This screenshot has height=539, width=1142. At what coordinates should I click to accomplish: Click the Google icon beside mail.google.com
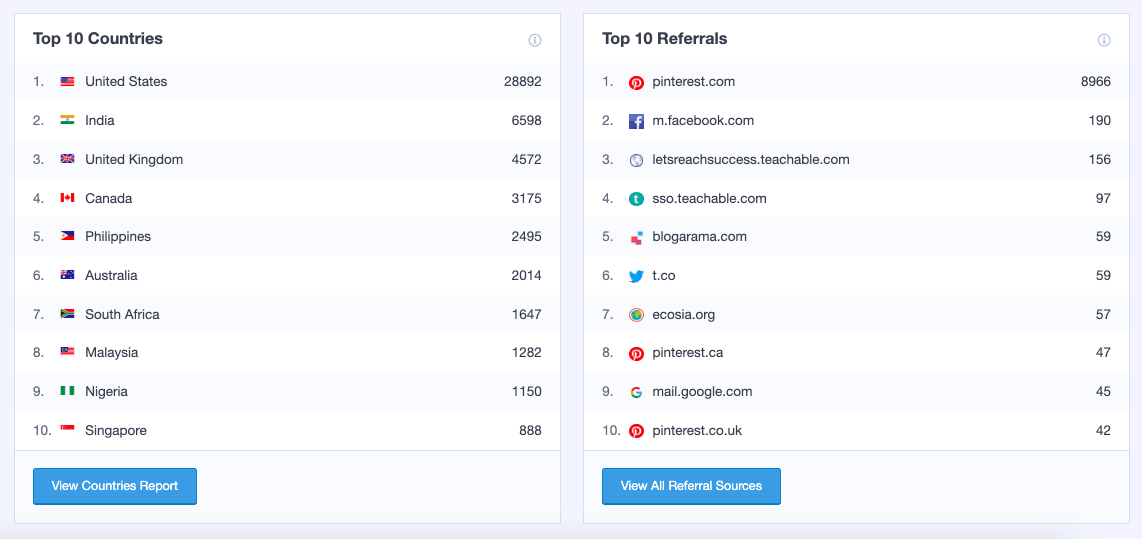point(636,393)
